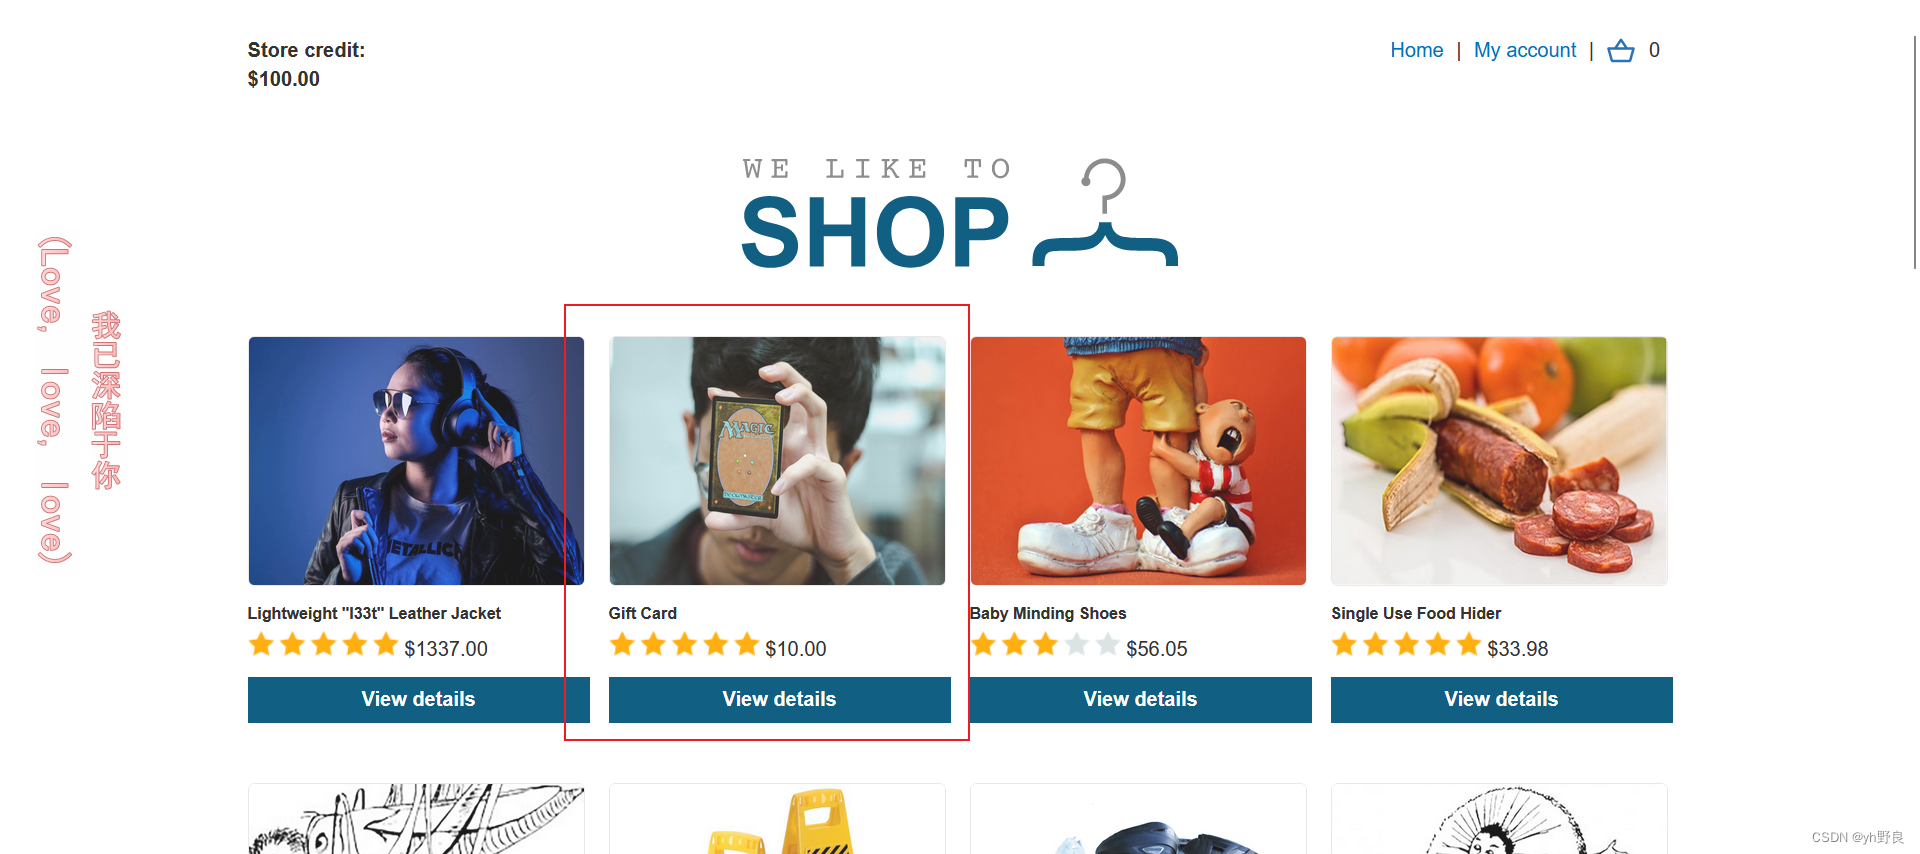This screenshot has width=1920, height=854.
Task: Open the Leather Jacket product image
Action: tap(416, 461)
